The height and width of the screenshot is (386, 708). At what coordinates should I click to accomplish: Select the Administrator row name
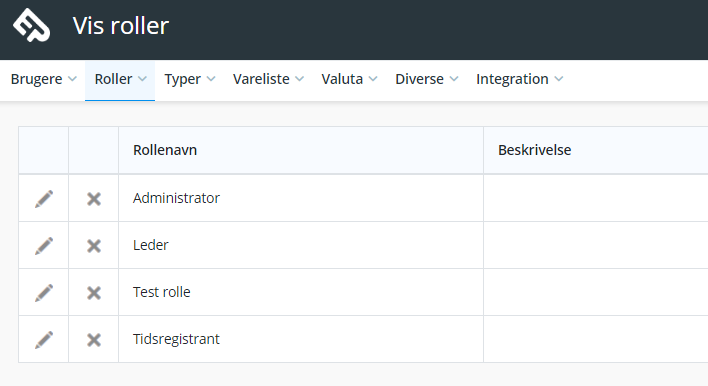(176, 198)
